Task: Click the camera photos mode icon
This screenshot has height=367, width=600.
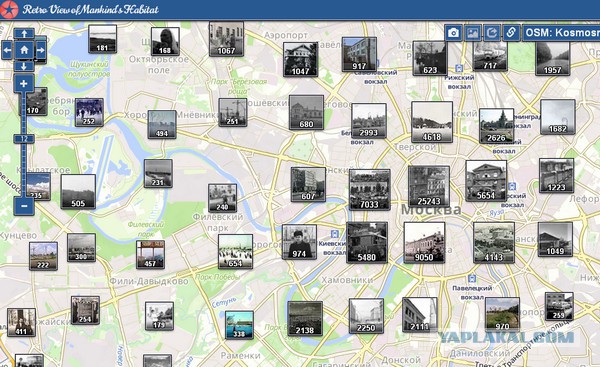Action: coord(453,33)
